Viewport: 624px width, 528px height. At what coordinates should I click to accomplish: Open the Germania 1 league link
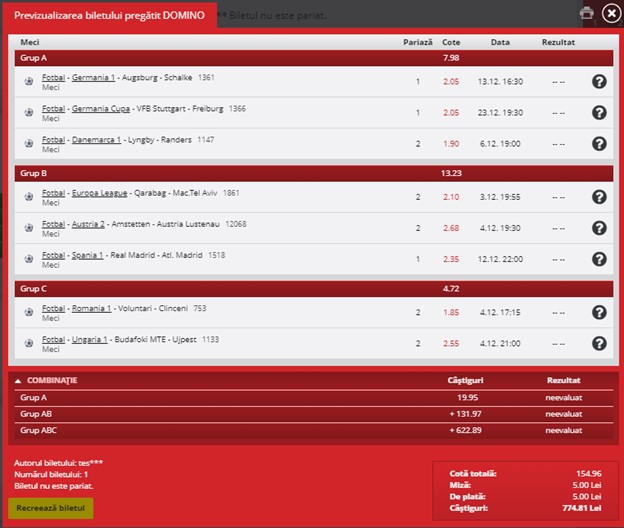[94, 78]
